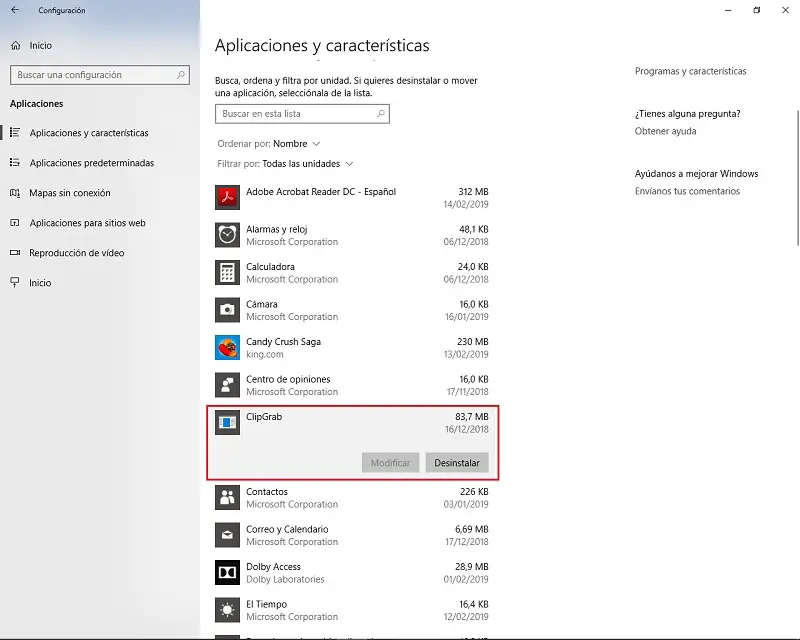The height and width of the screenshot is (640, 800).
Task: Click the startup icon beside lower Inicio
Action: 15,282
